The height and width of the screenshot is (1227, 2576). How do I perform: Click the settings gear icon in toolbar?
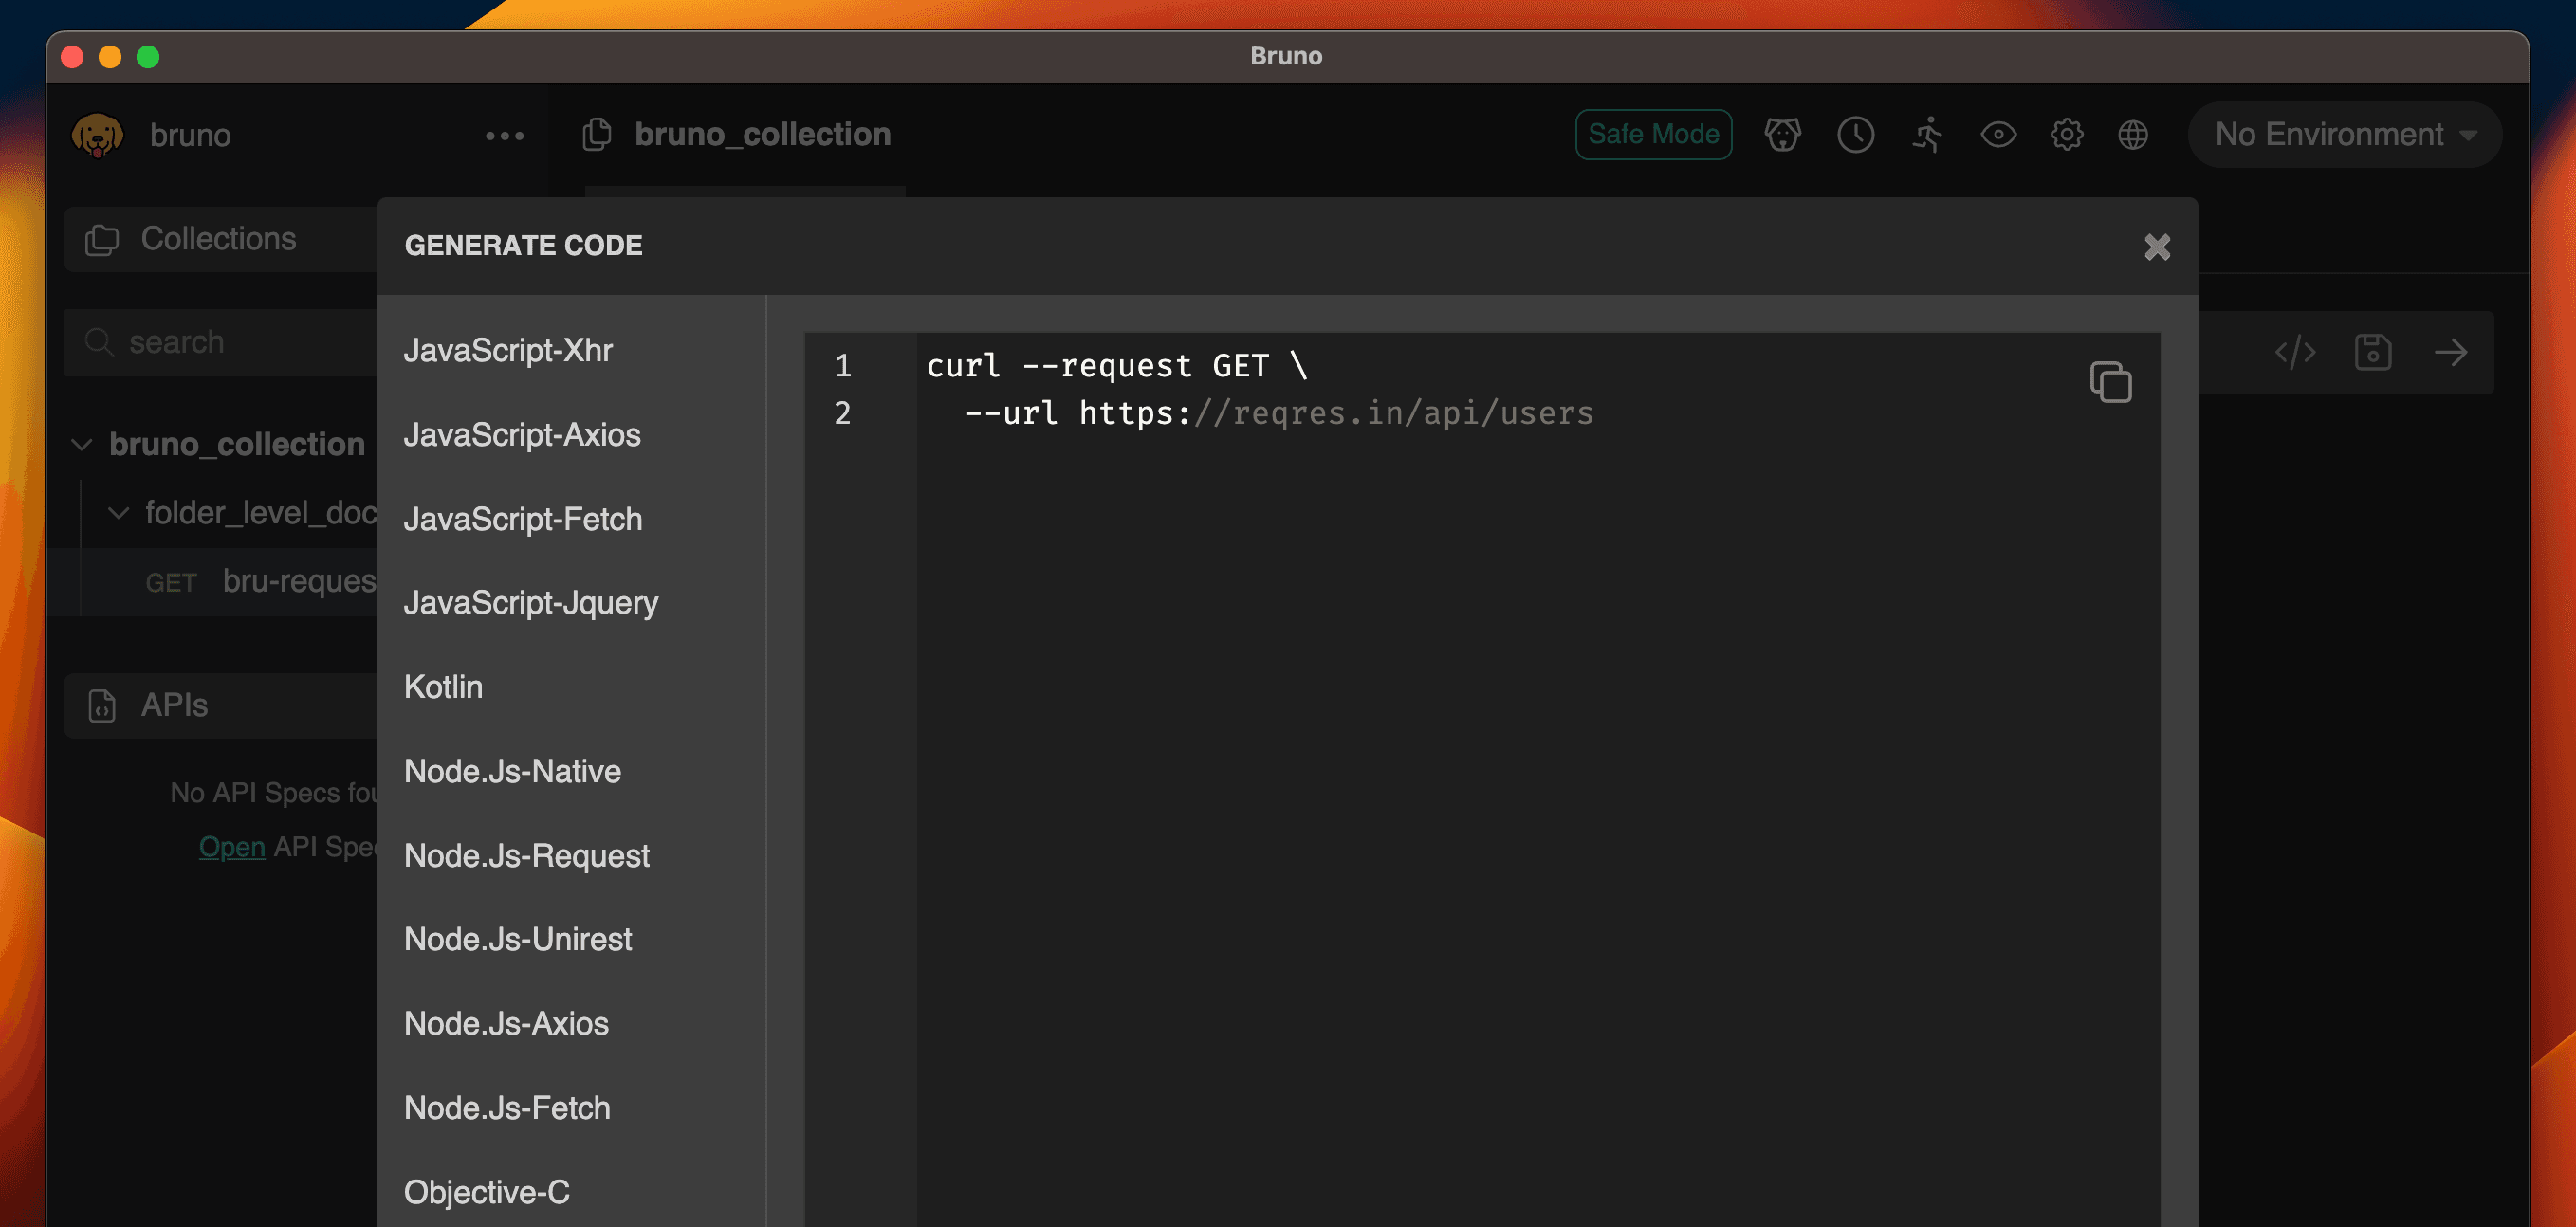pyautogui.click(x=2067, y=135)
